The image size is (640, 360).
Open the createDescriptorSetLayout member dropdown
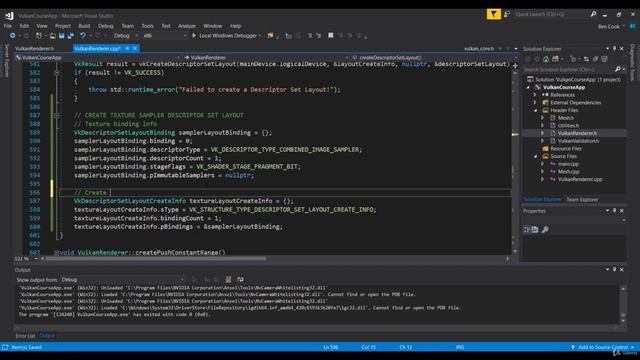click(x=433, y=58)
